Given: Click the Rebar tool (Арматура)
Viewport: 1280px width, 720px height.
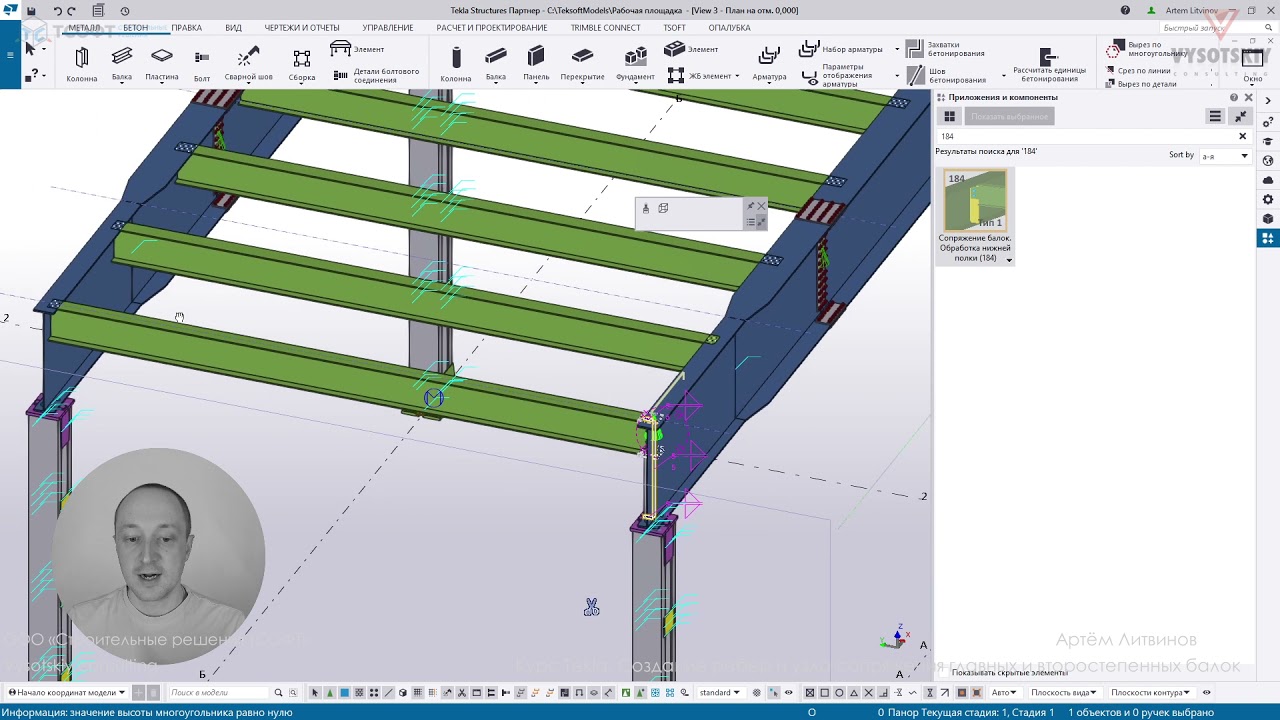Looking at the screenshot, I should click(x=769, y=63).
